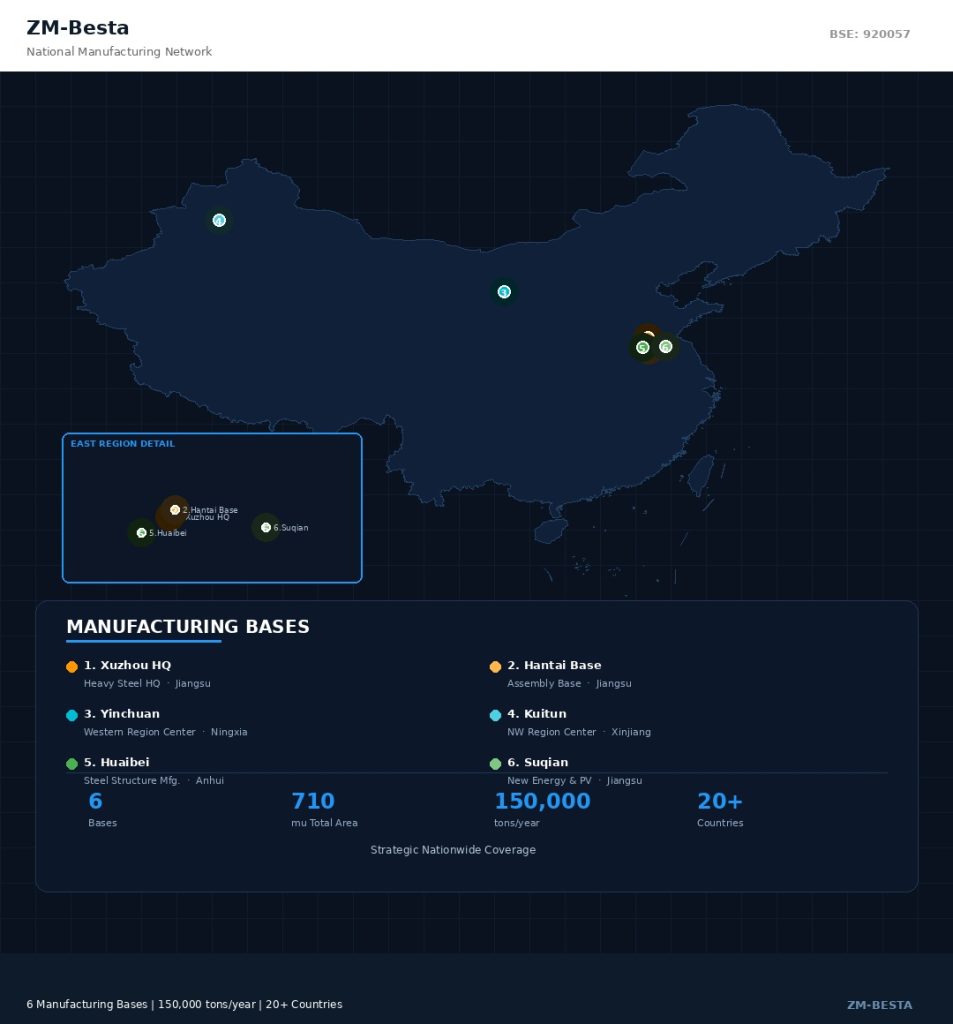
Task: Click 'Assembly Base · Jiangsu' description
Action: click(570, 684)
